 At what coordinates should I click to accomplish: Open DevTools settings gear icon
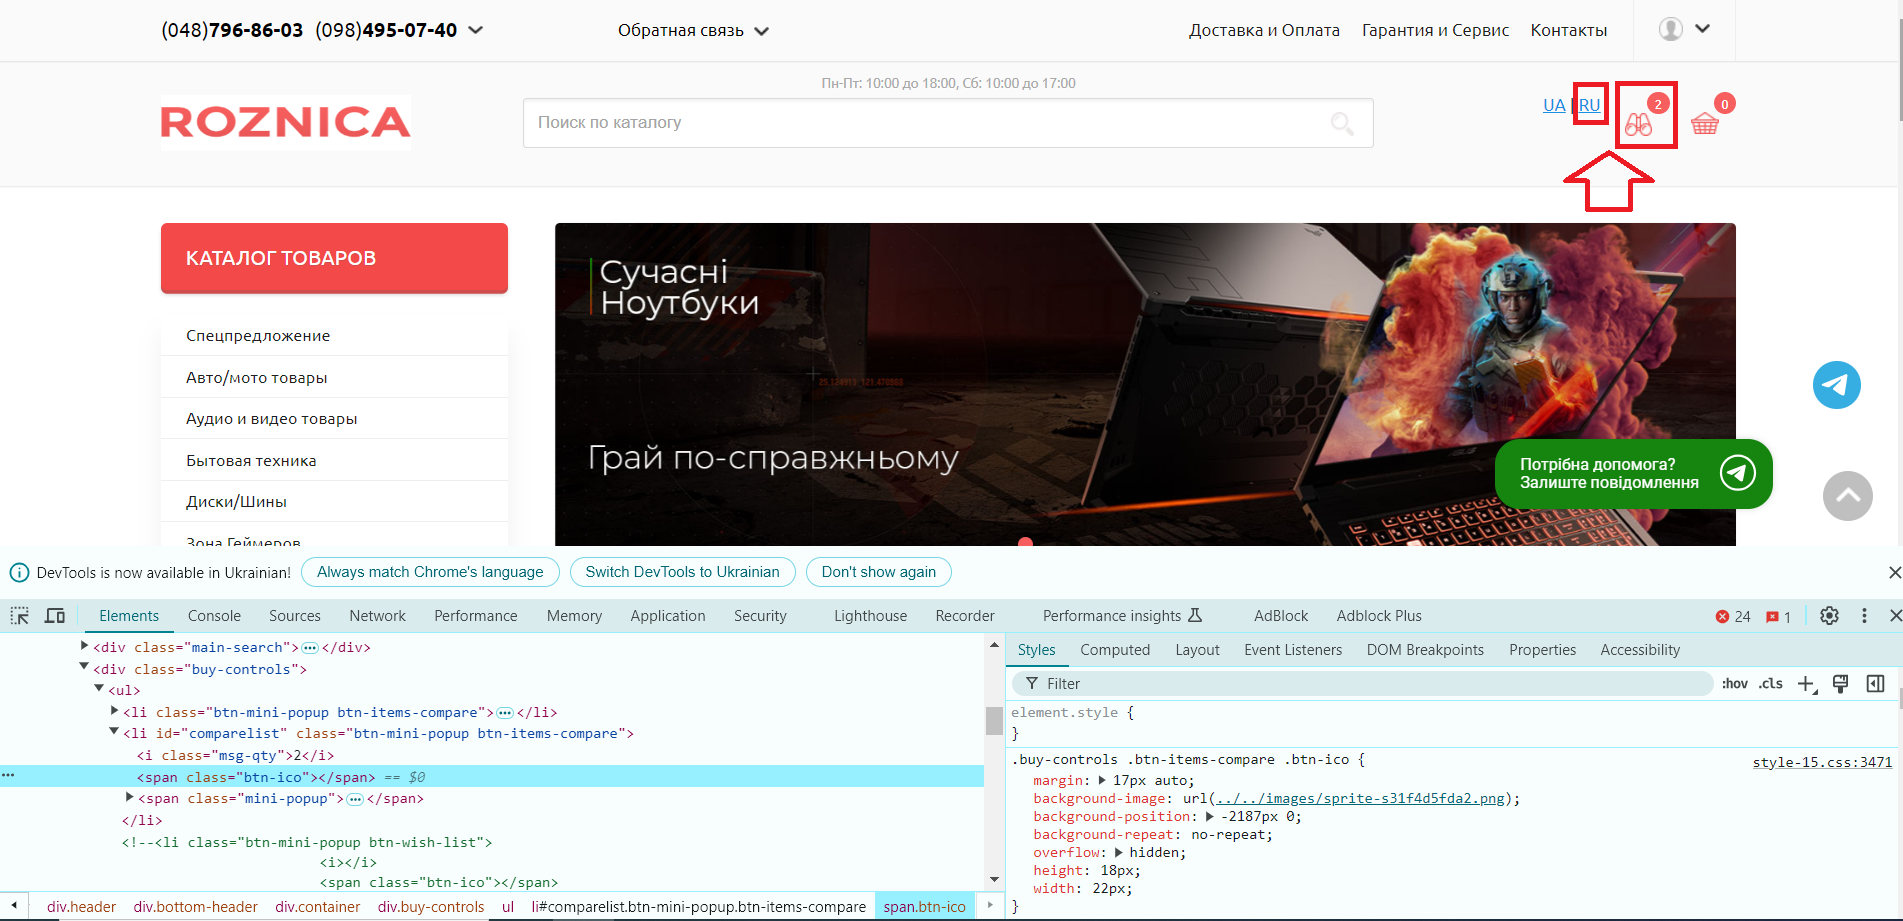pos(1829,616)
